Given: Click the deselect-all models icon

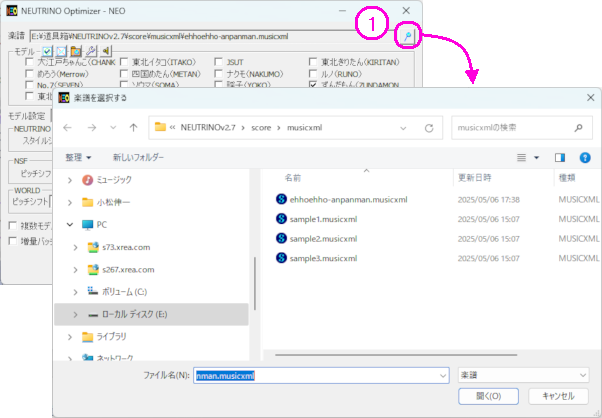Looking at the screenshot, I should 61,51.
